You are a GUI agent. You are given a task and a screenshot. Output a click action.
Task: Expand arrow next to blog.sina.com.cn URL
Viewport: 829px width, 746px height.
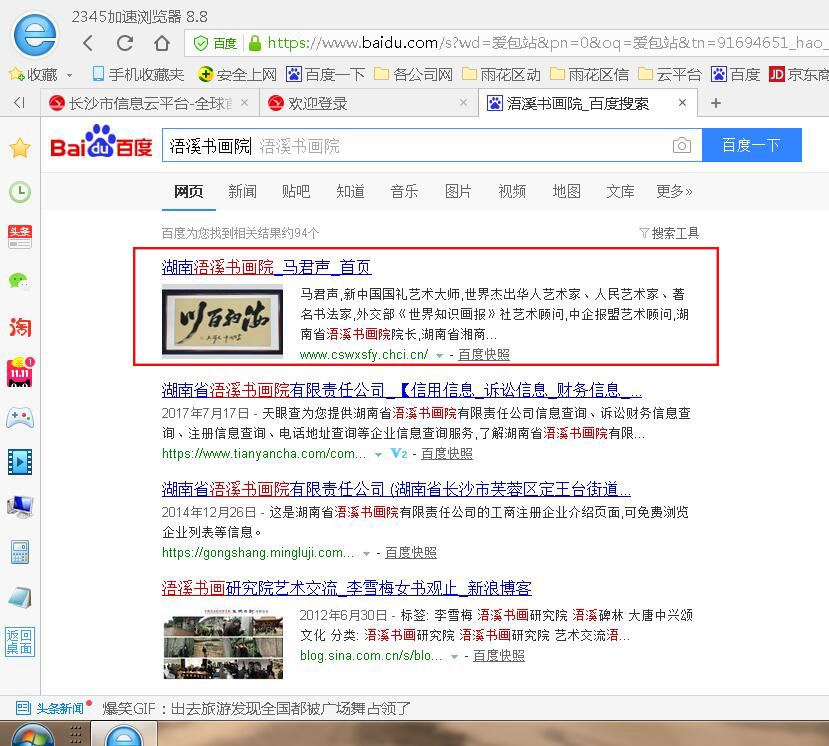point(454,657)
